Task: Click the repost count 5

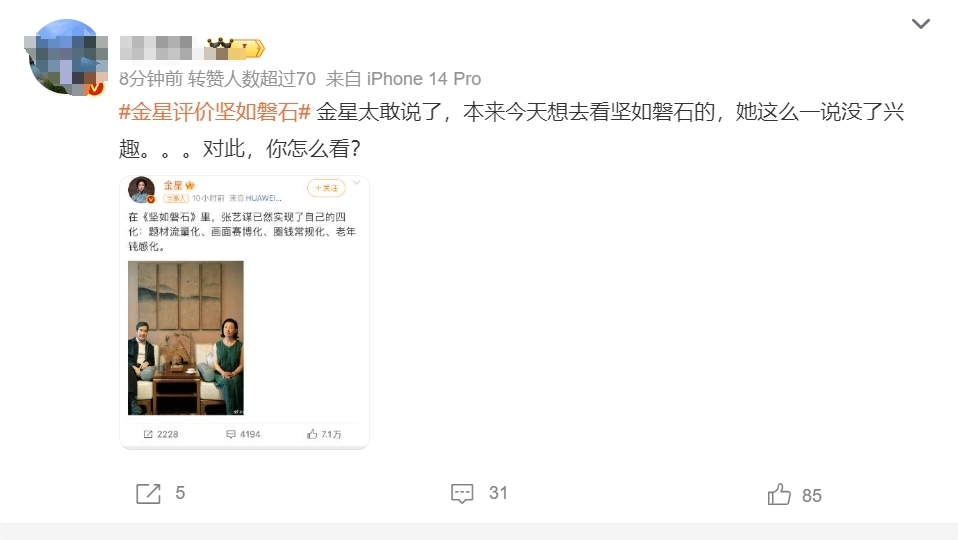Action: [180, 493]
